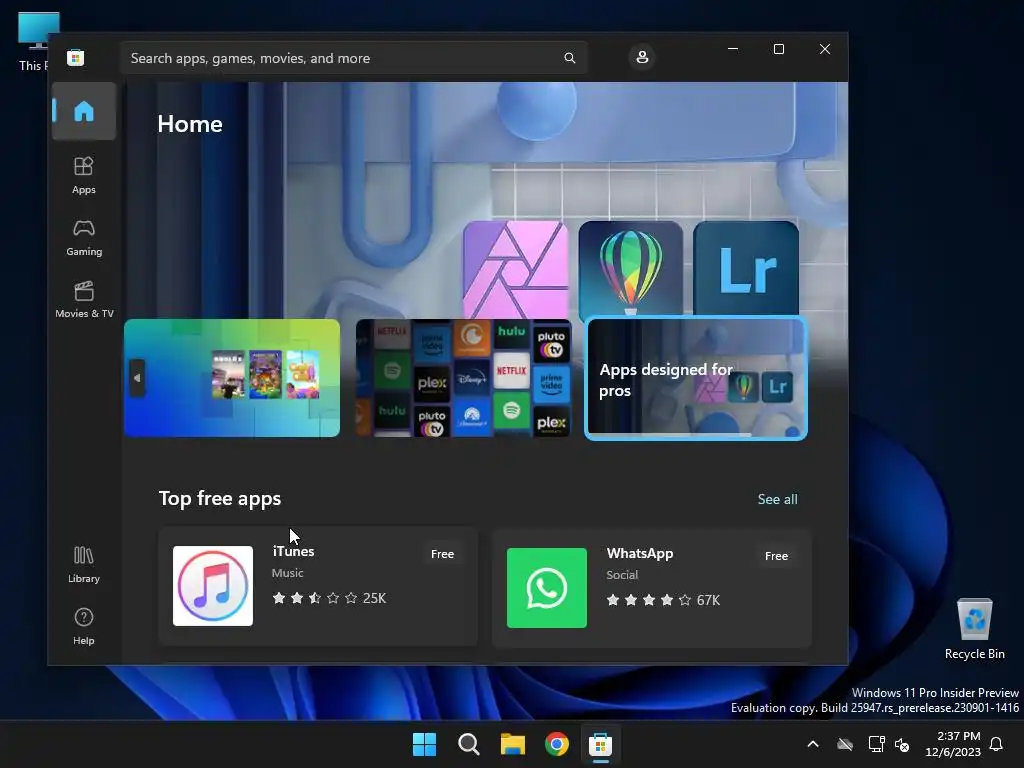Click the iTunes title text
The height and width of the screenshot is (768, 1024).
point(293,551)
